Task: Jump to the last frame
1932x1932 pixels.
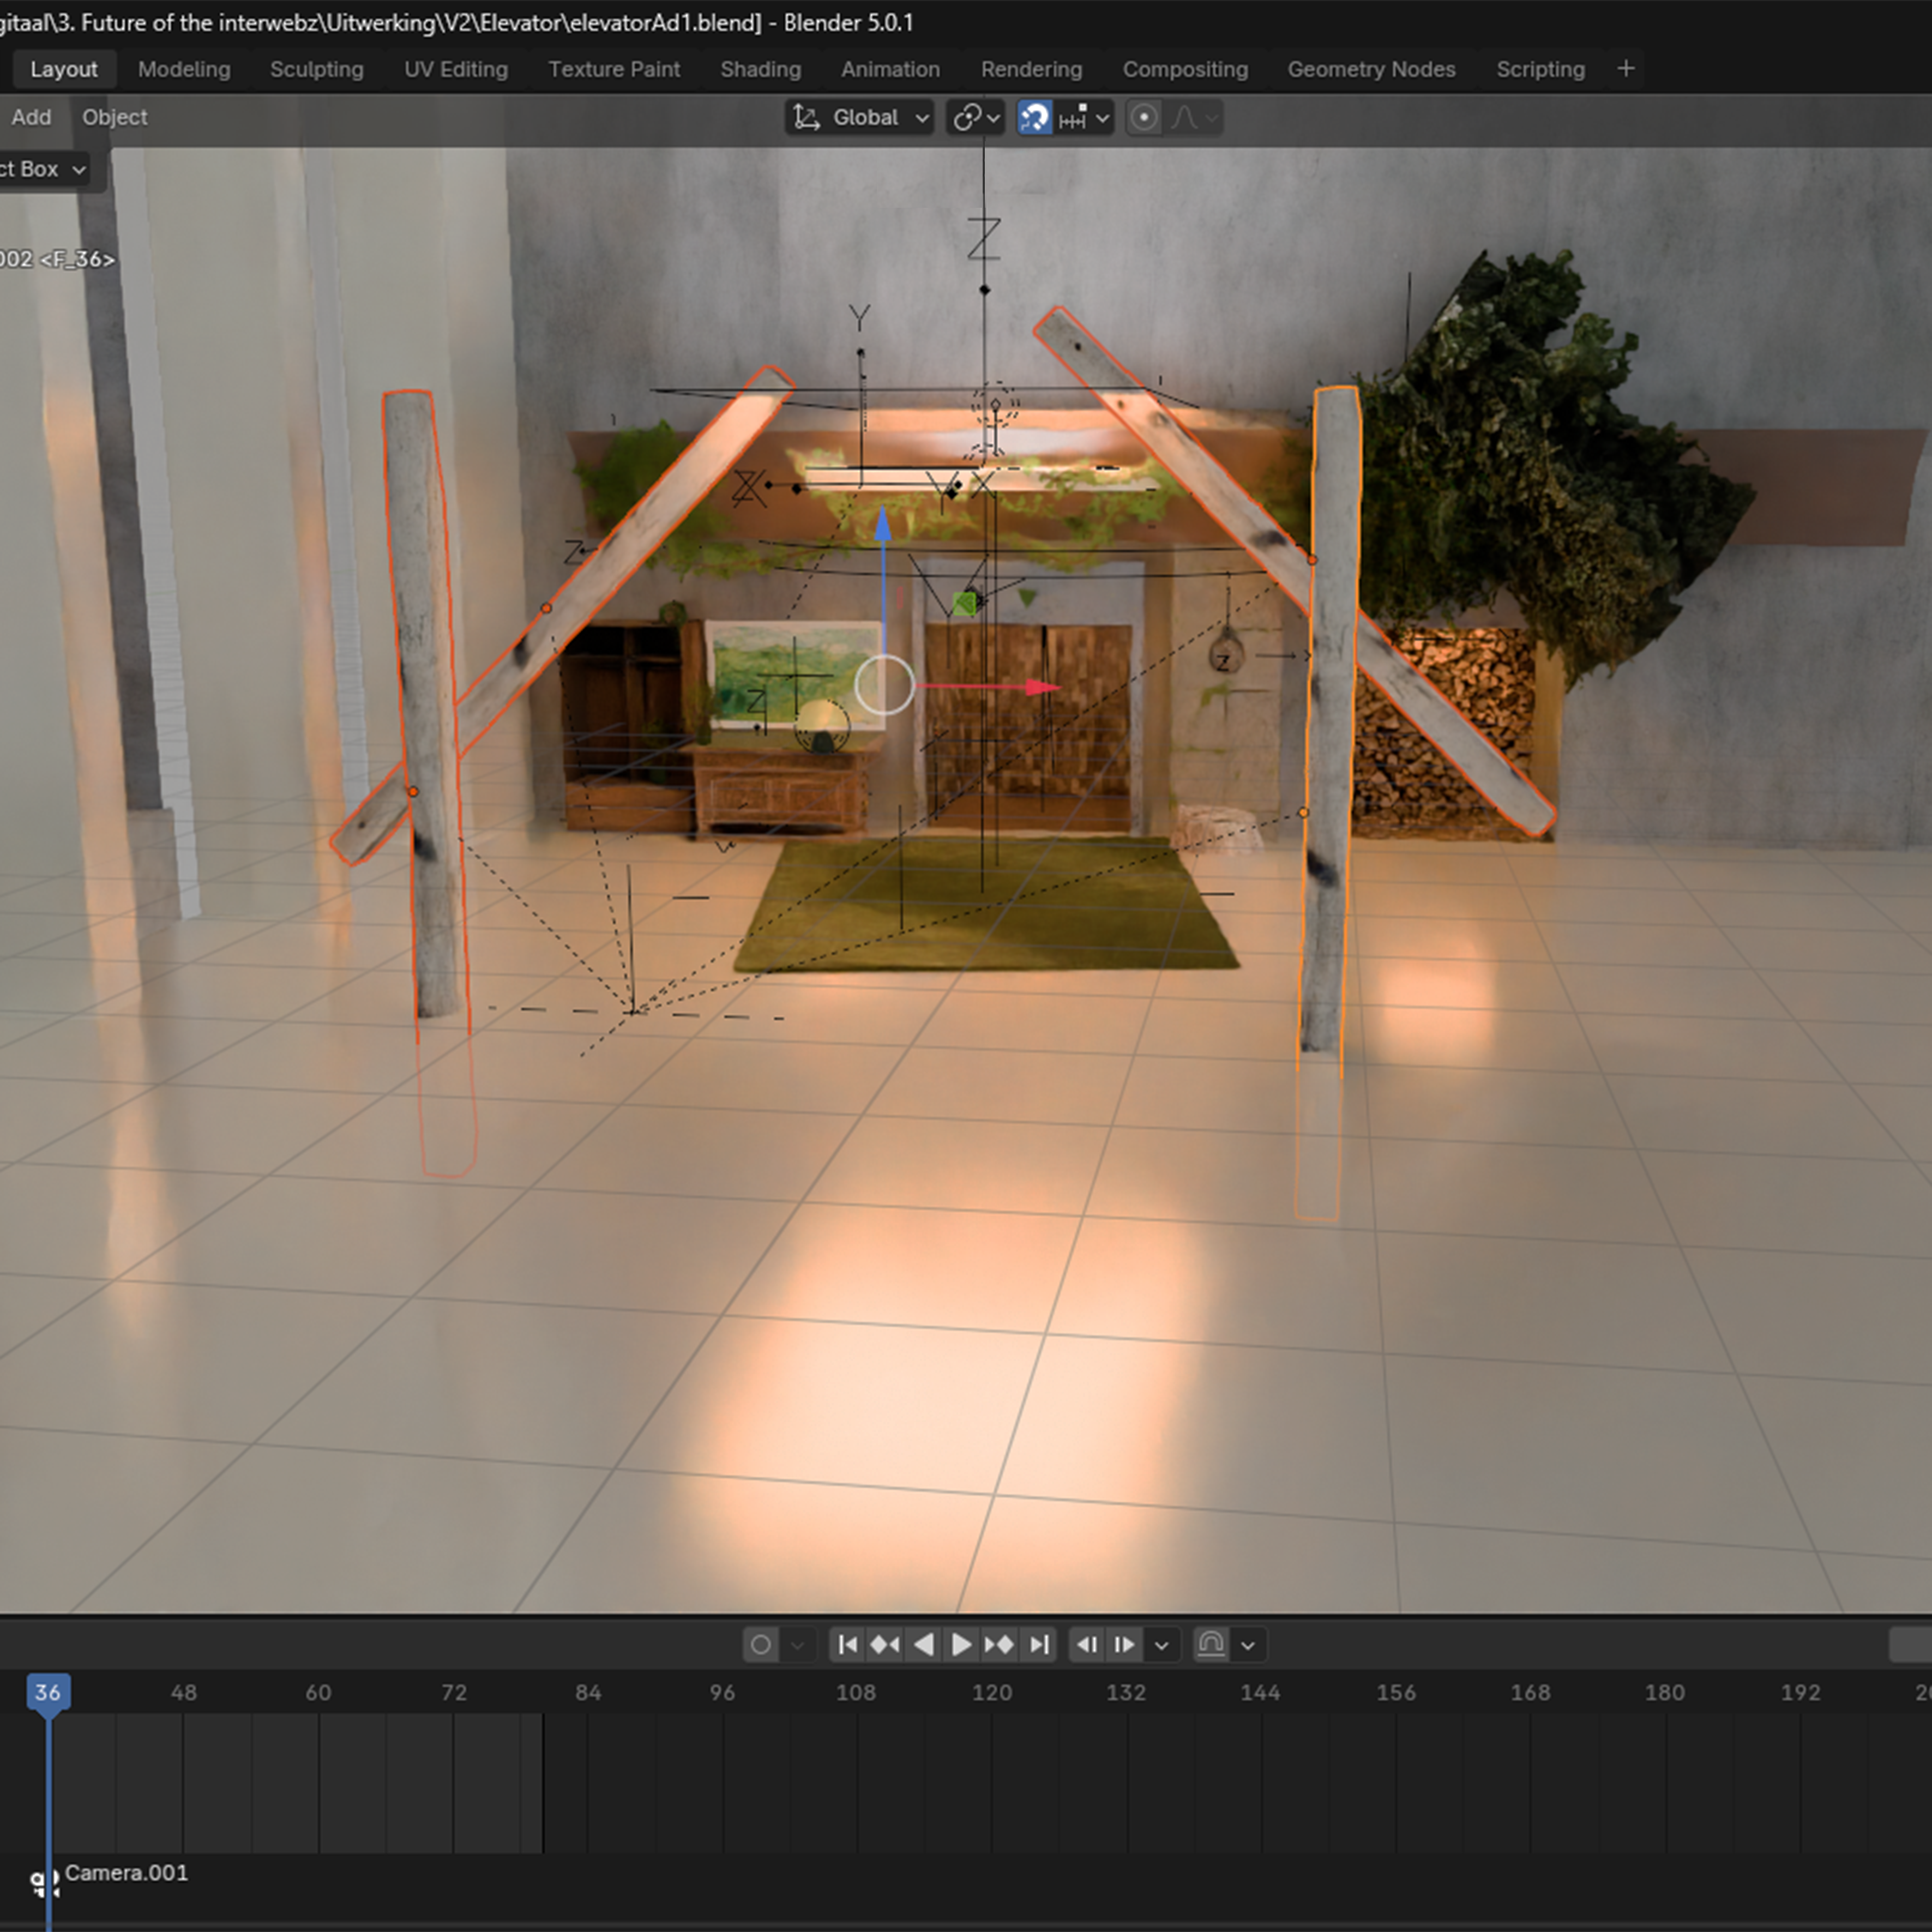Action: tap(1039, 1645)
